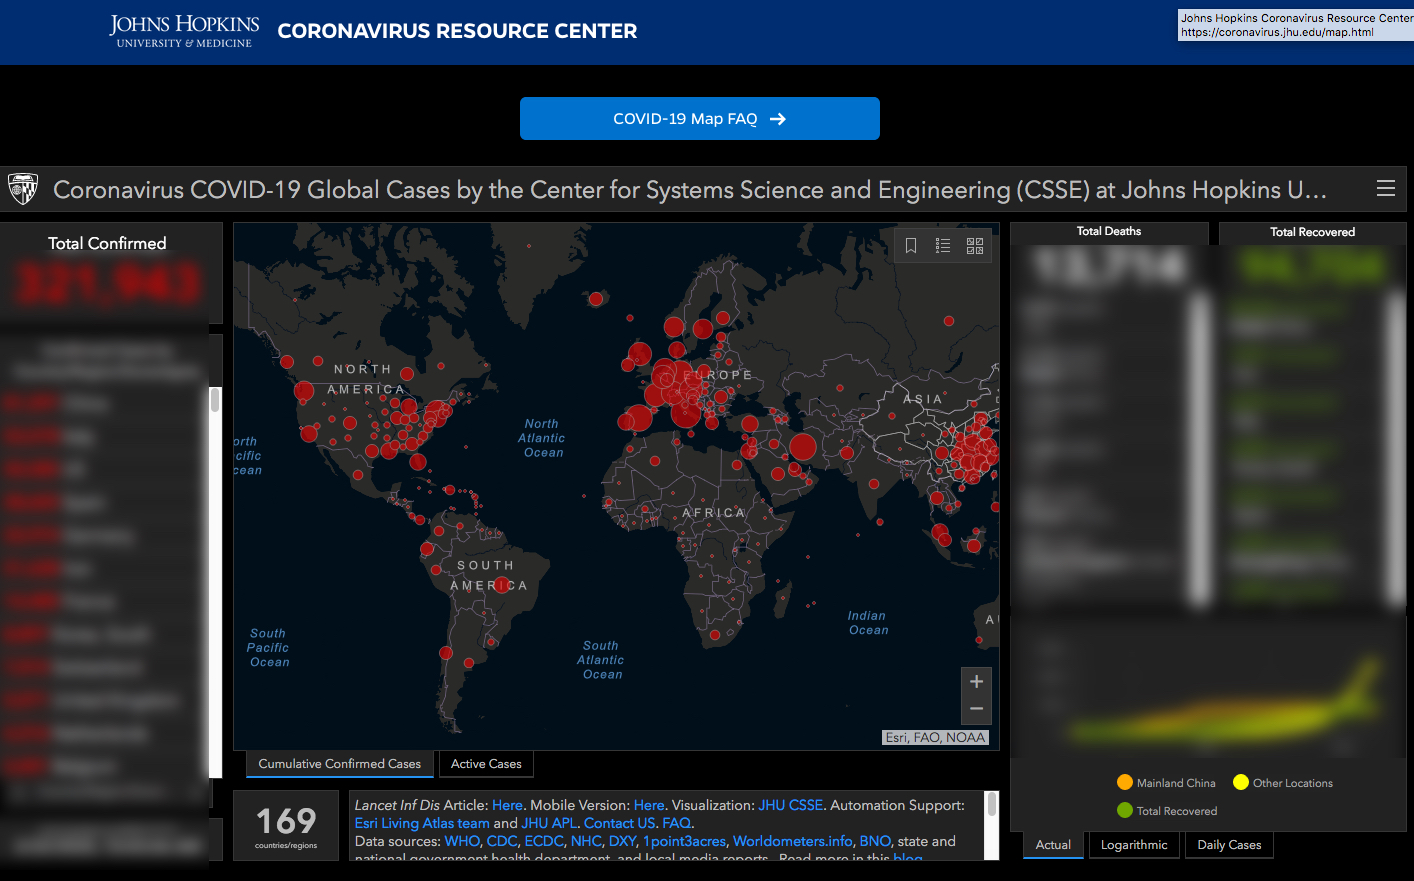
Task: Click the Johns Hopkins shield icon
Action: coord(23,189)
